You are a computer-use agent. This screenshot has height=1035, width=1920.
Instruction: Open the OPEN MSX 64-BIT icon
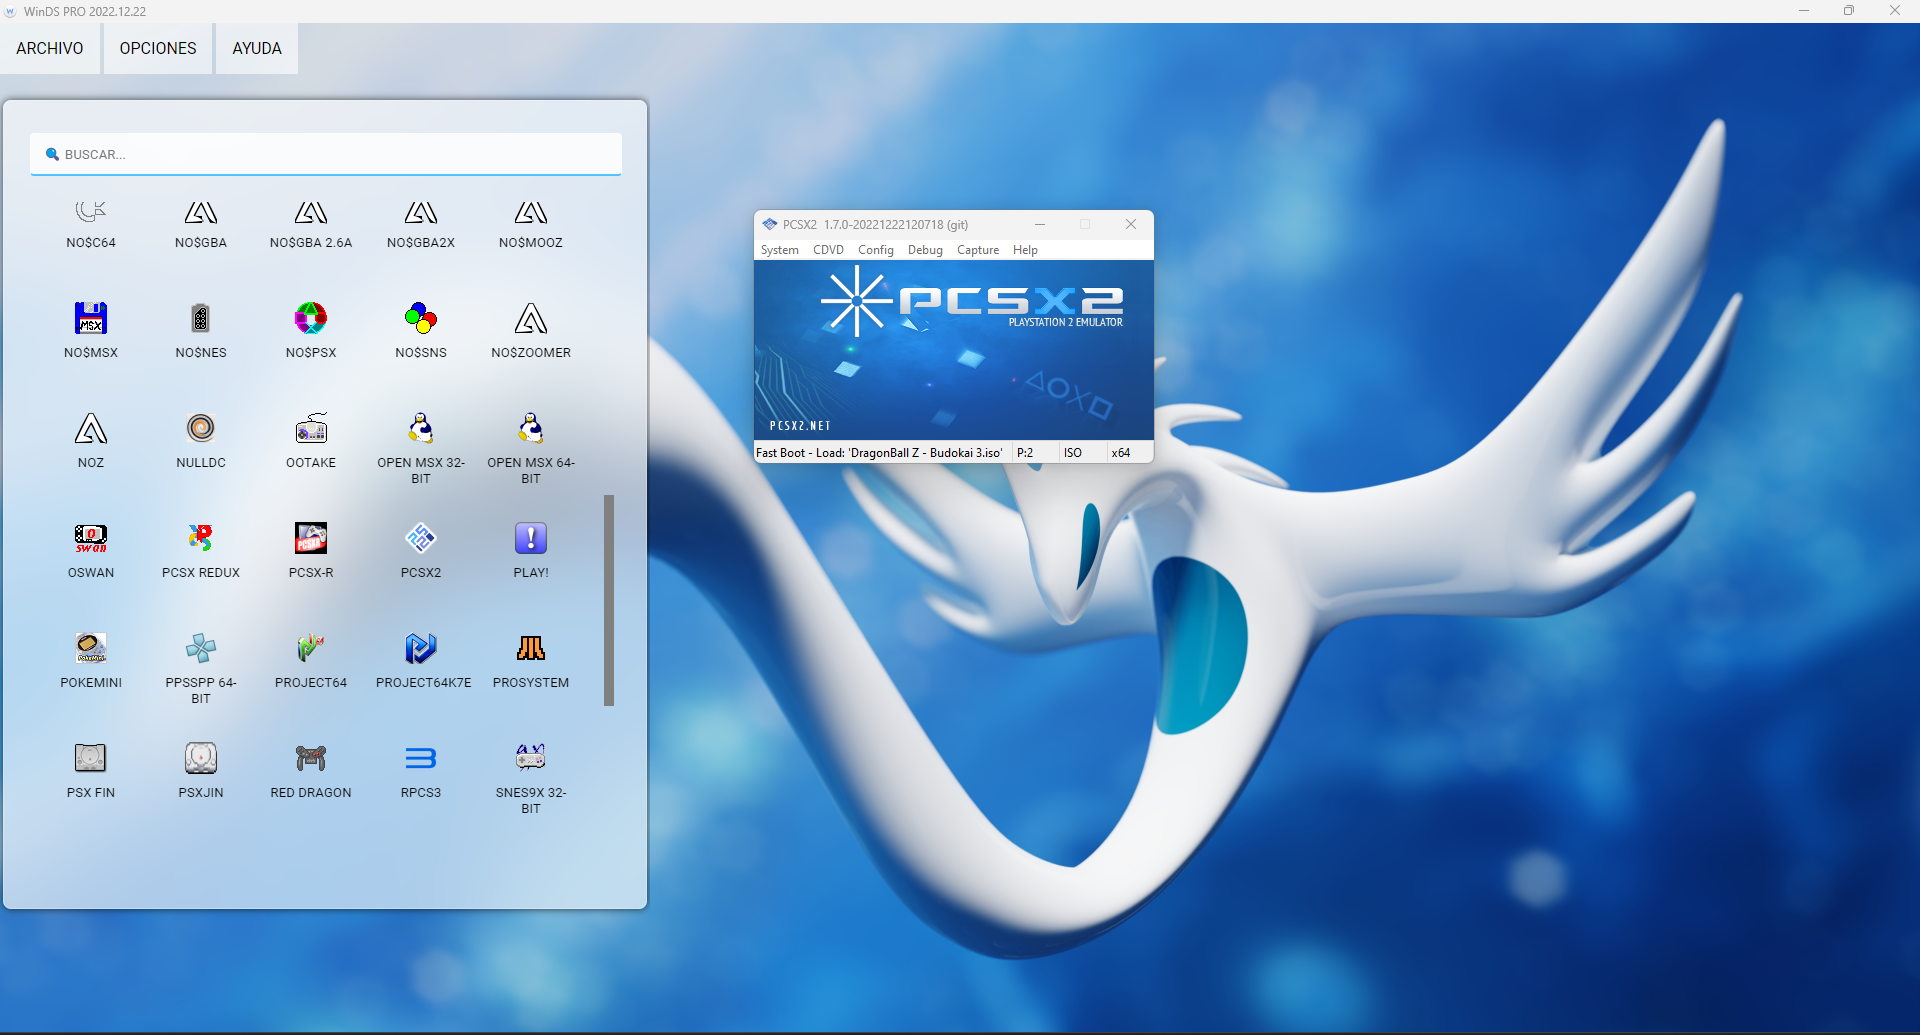531,428
